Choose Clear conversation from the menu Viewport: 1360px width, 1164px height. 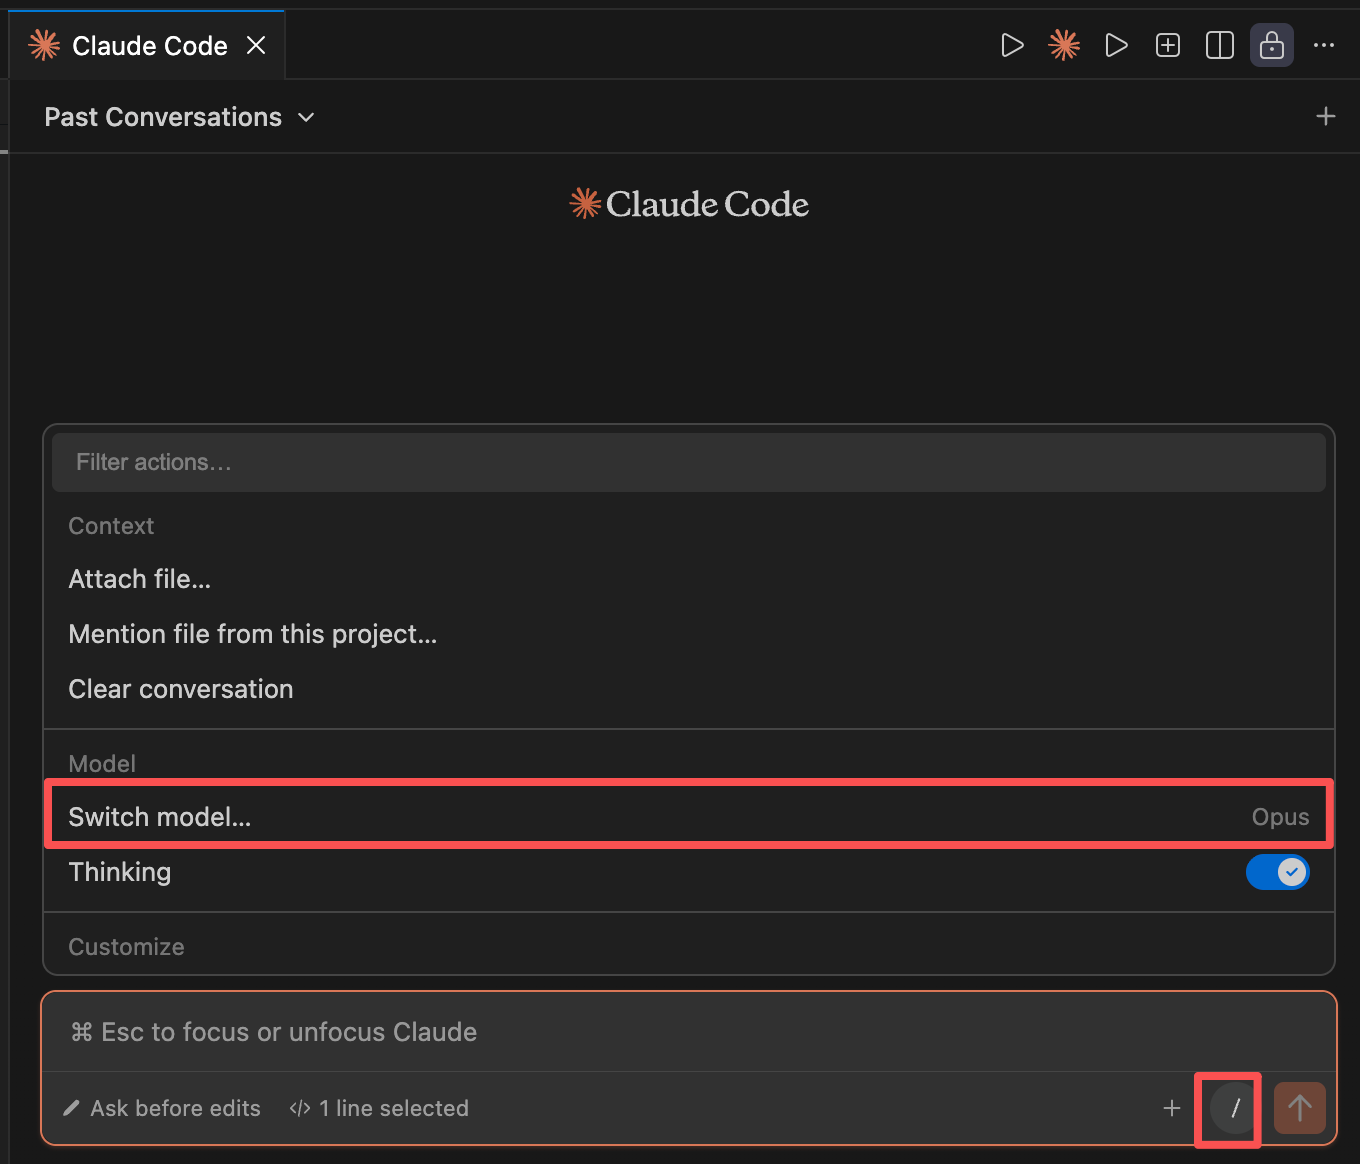tap(180, 689)
